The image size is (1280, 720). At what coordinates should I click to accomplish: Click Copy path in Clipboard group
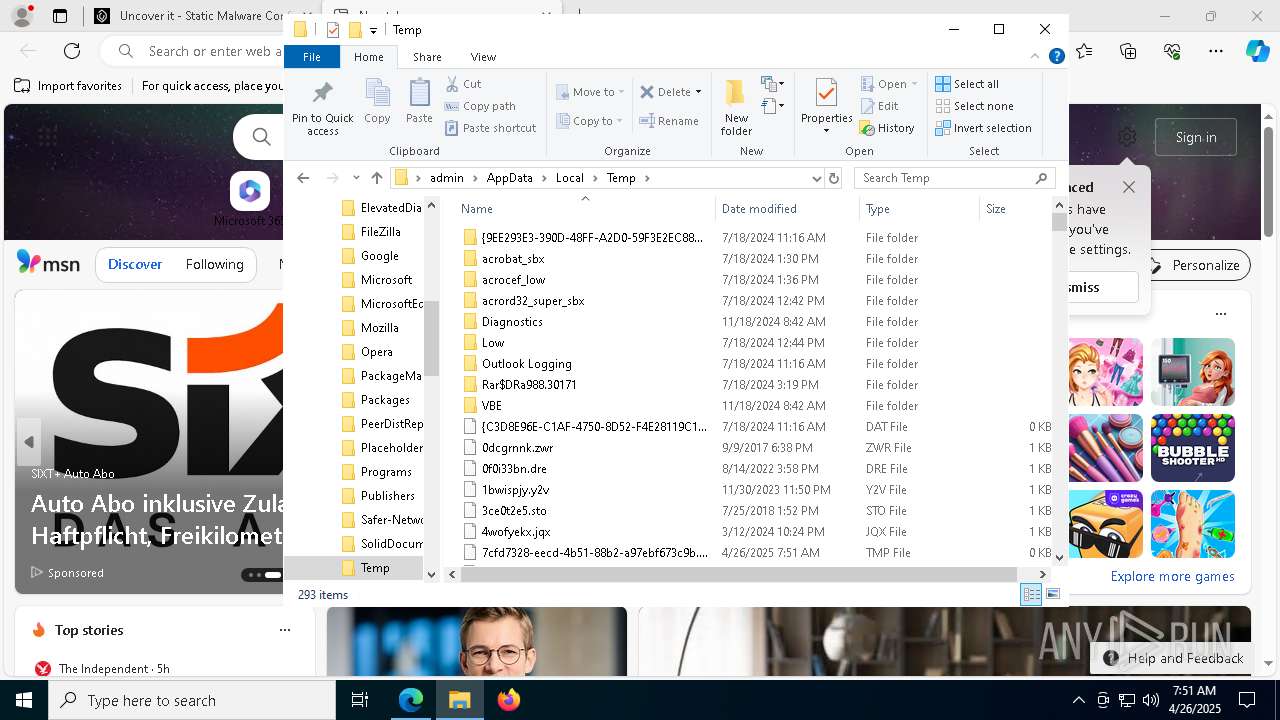point(480,106)
